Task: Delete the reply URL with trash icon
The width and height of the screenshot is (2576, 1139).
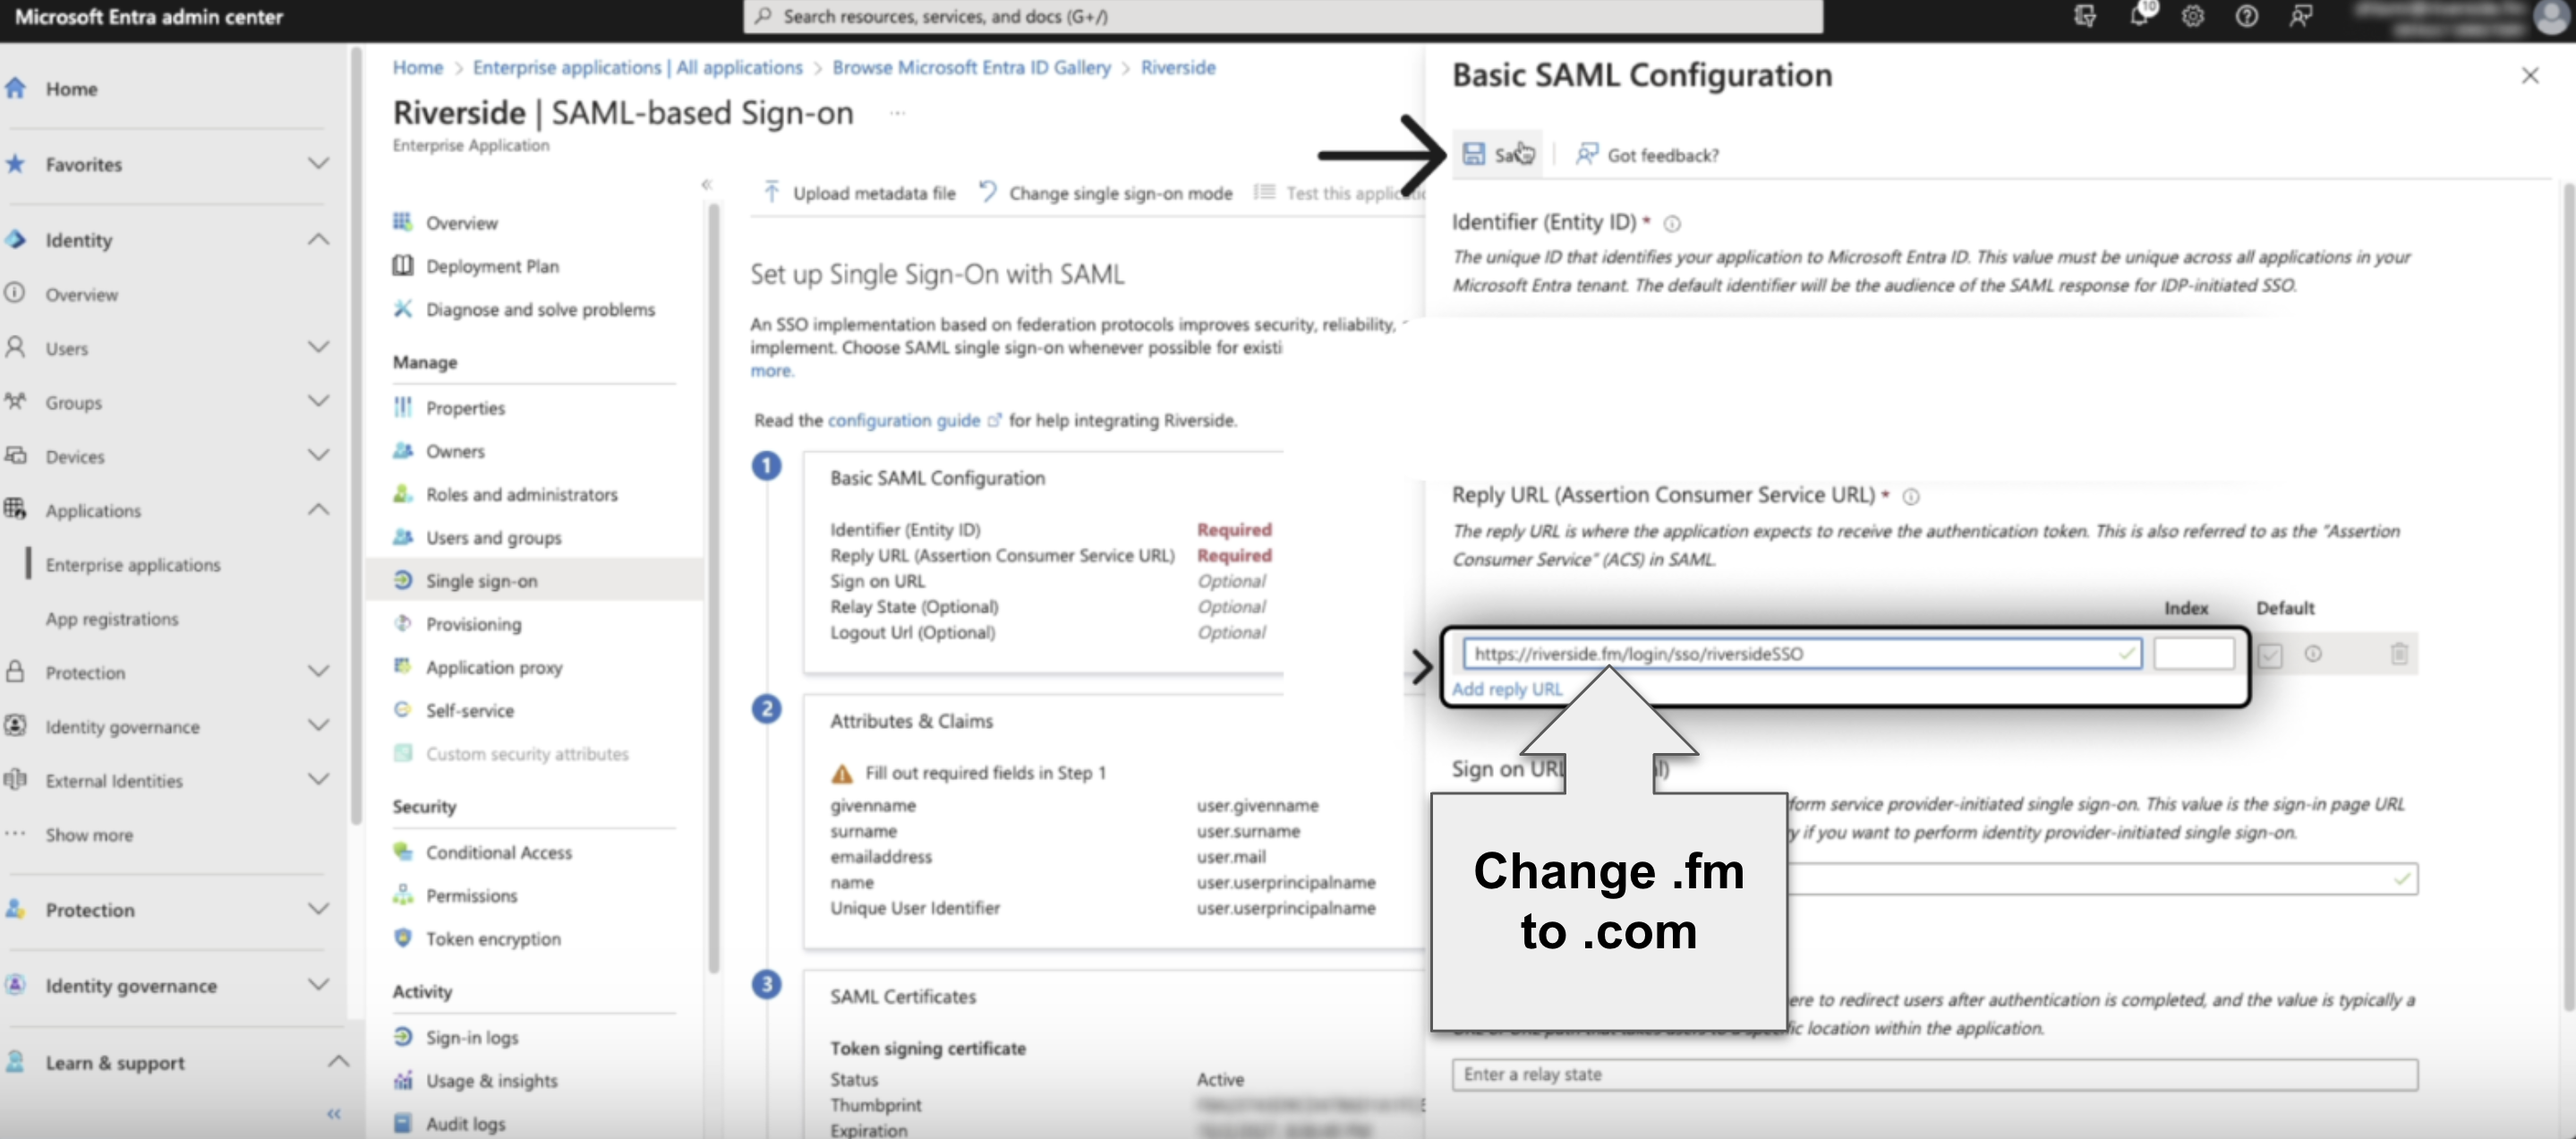Action: pos(2398,654)
